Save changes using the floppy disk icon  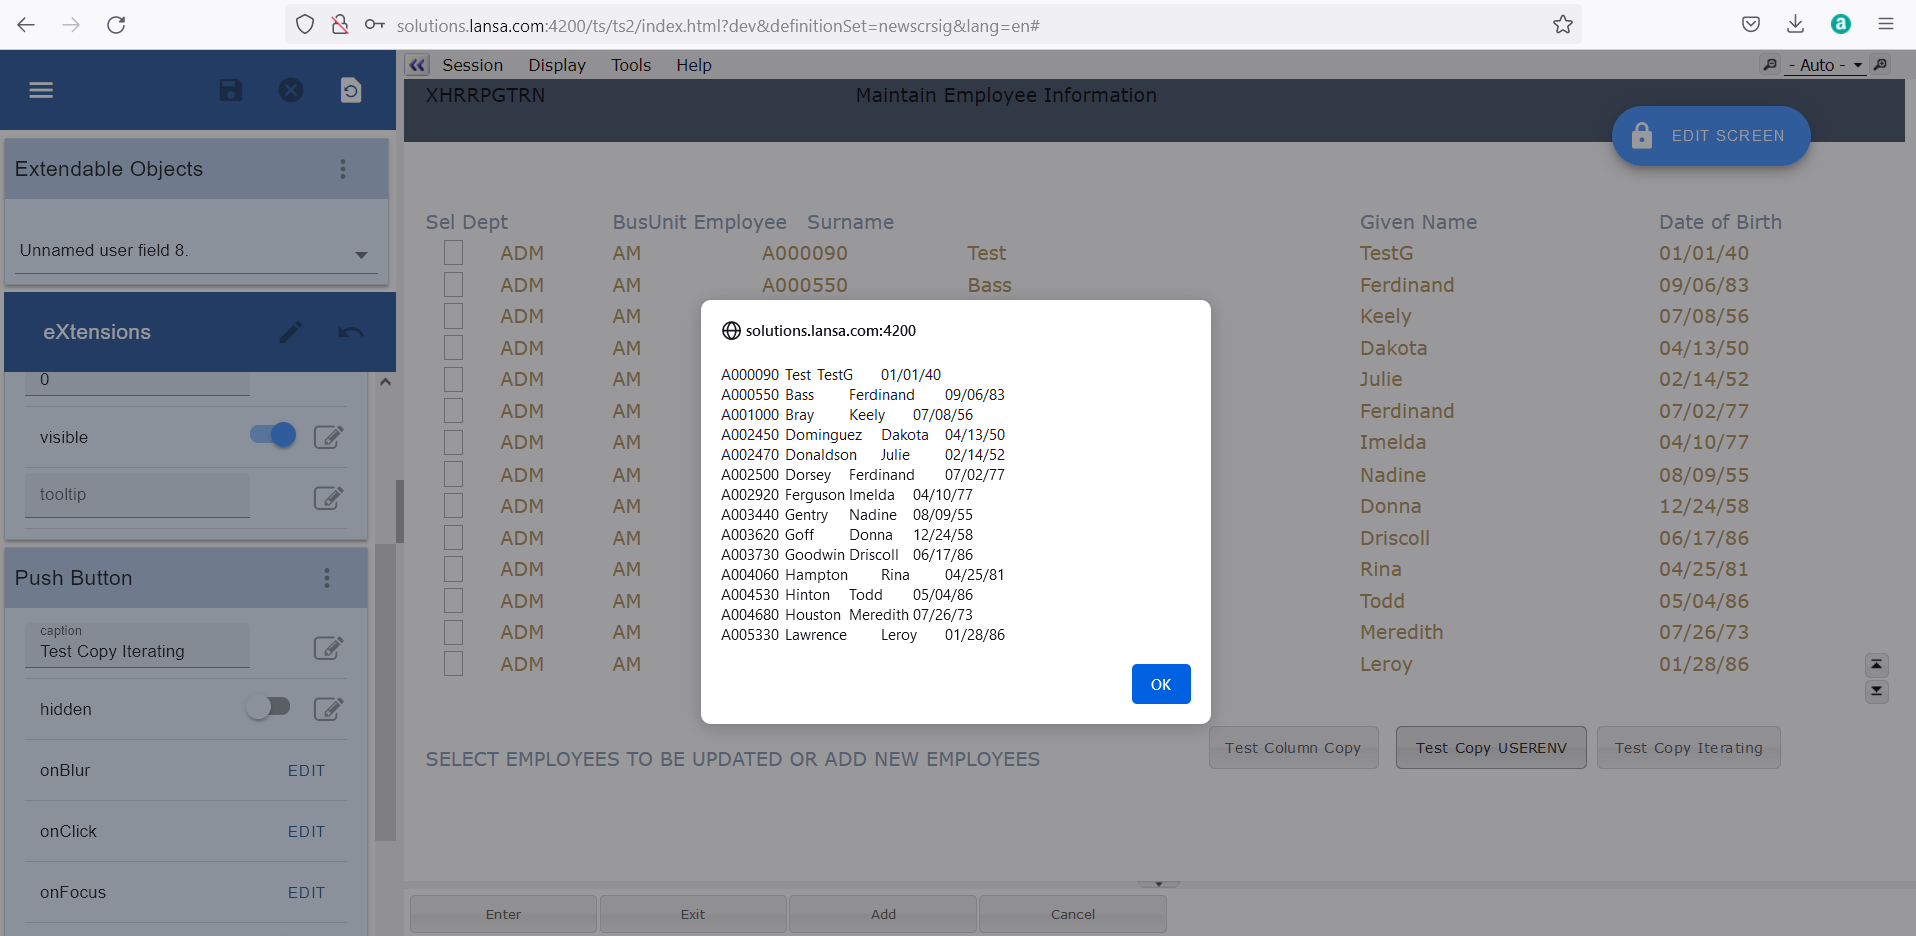point(230,90)
